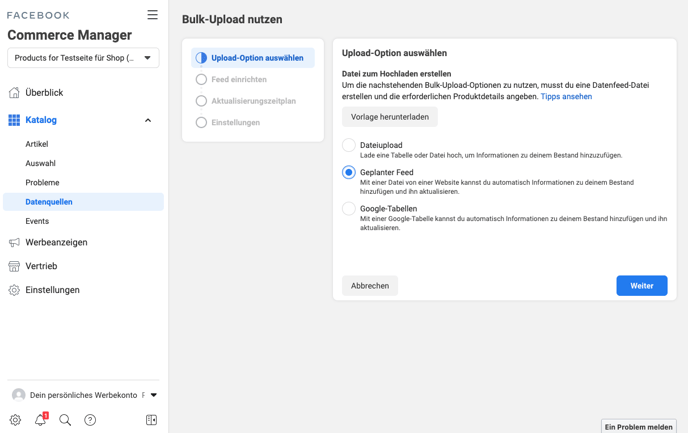Go to Artikel under Katalog

point(37,144)
